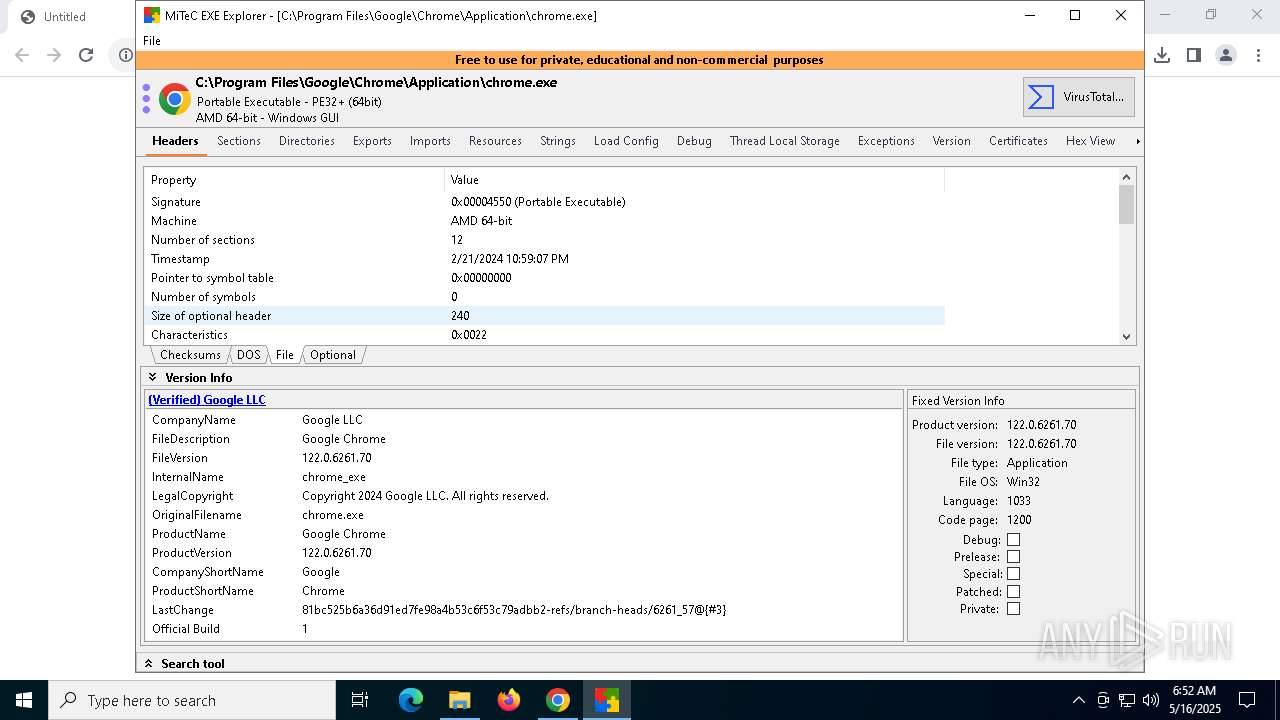The image size is (1280, 720).
Task: Click the MiTeC EXE Explorer taskbar icon
Action: (x=607, y=700)
